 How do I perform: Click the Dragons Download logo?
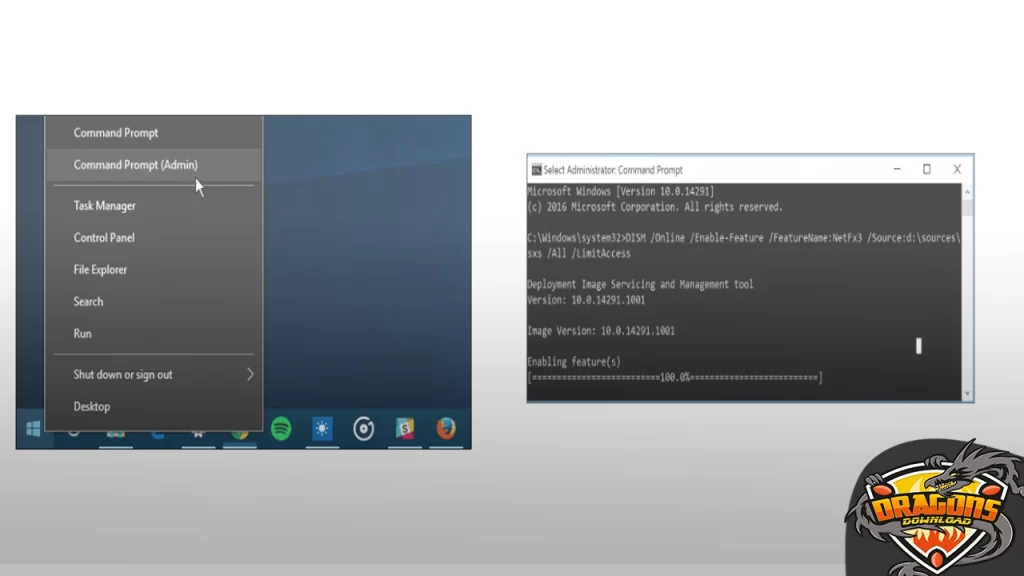pos(934,508)
